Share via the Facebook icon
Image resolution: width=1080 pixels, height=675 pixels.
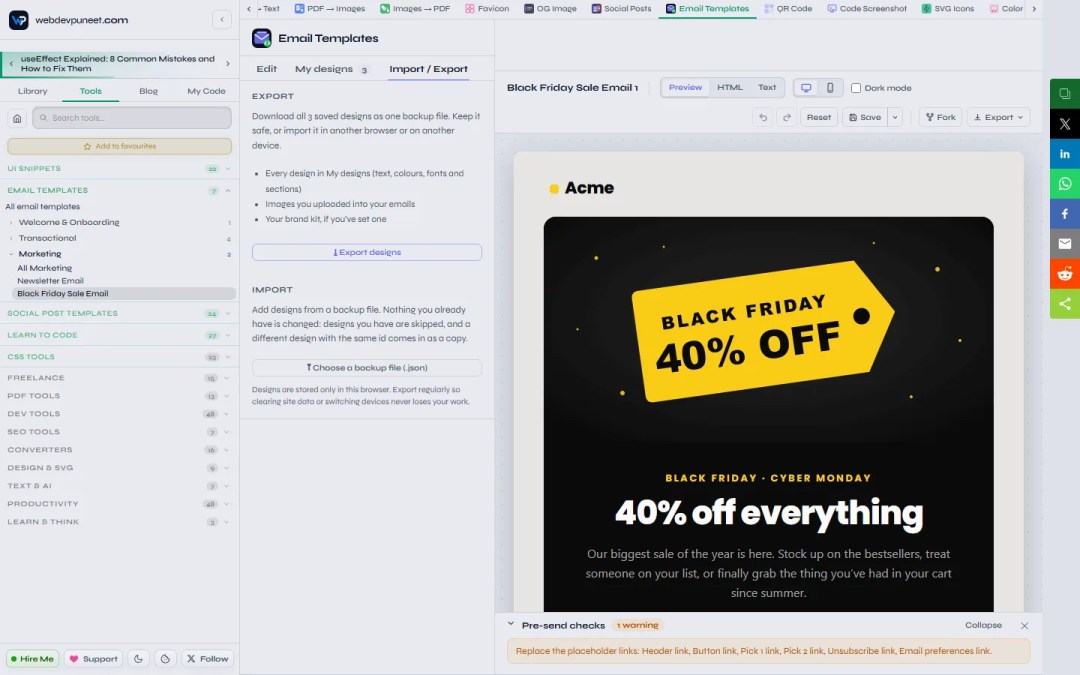[x=1065, y=214]
